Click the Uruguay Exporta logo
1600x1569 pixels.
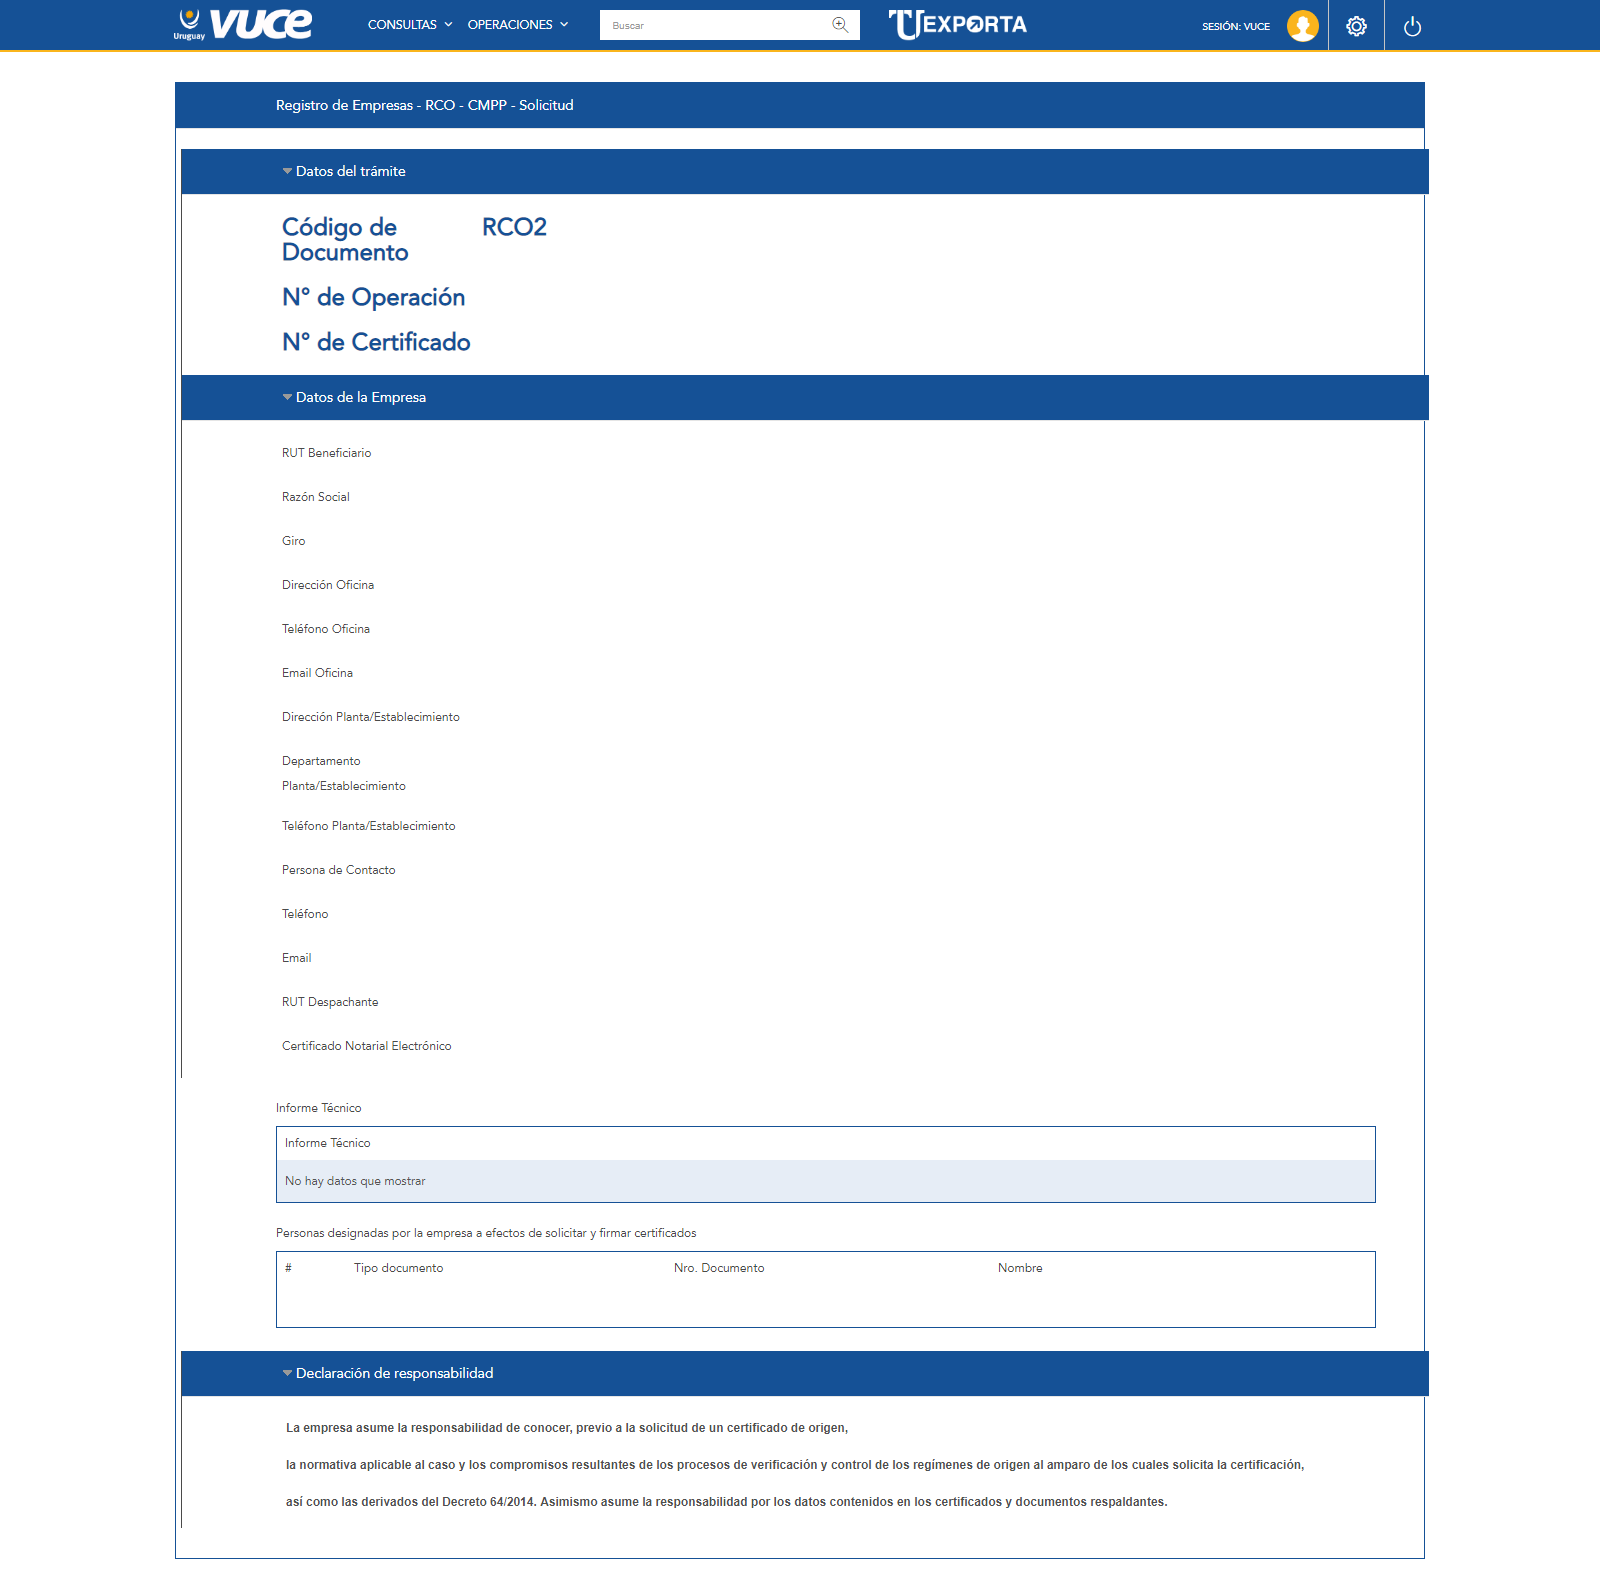tap(957, 24)
